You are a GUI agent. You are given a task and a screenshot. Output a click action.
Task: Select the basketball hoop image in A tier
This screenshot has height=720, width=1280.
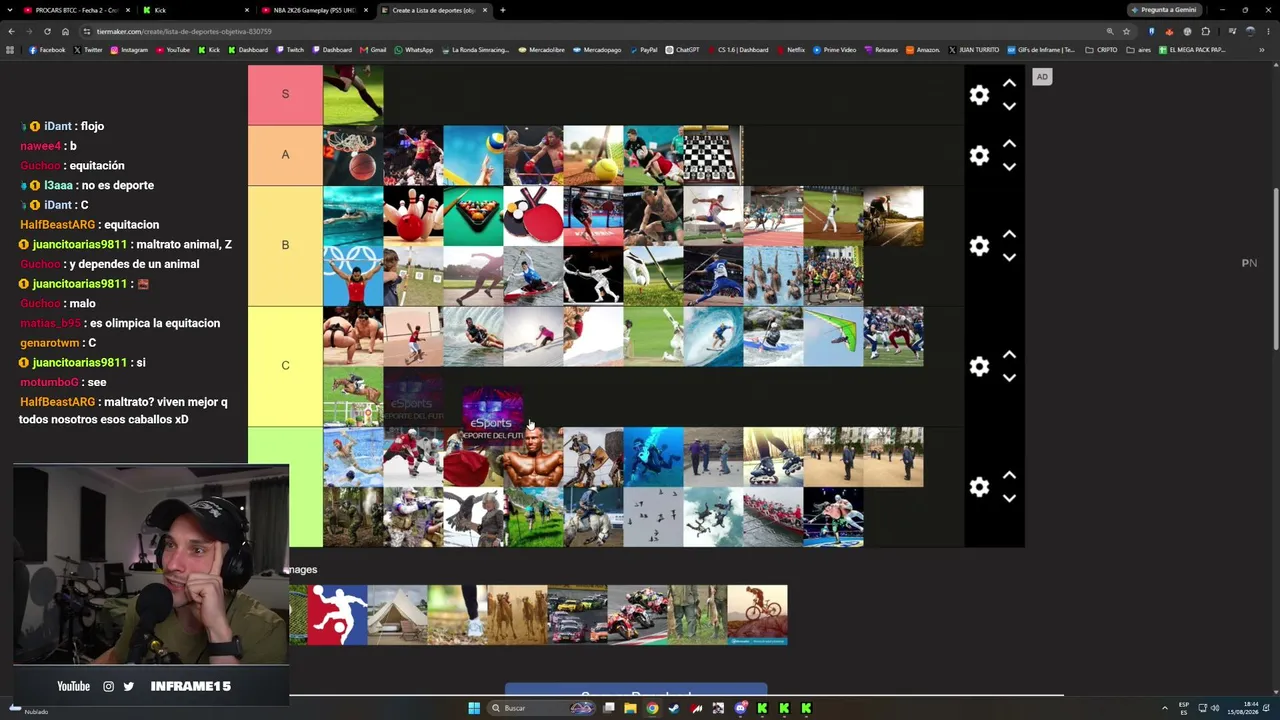(353, 156)
